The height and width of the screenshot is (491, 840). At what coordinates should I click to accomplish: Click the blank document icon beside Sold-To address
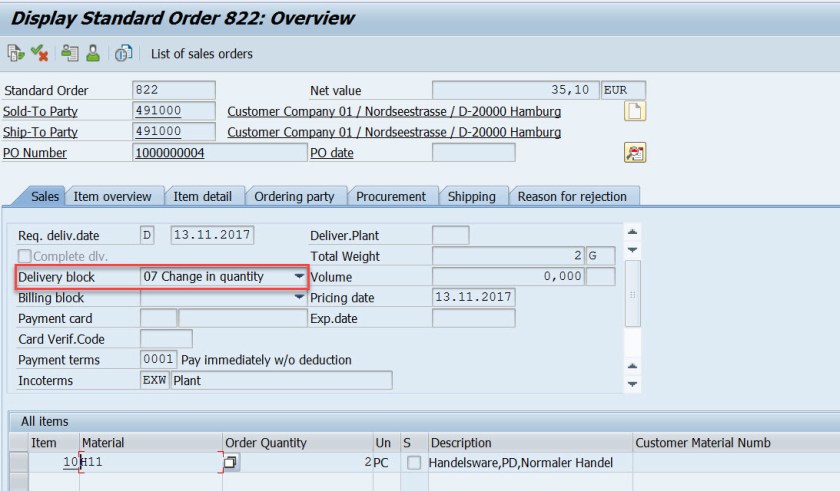click(634, 111)
